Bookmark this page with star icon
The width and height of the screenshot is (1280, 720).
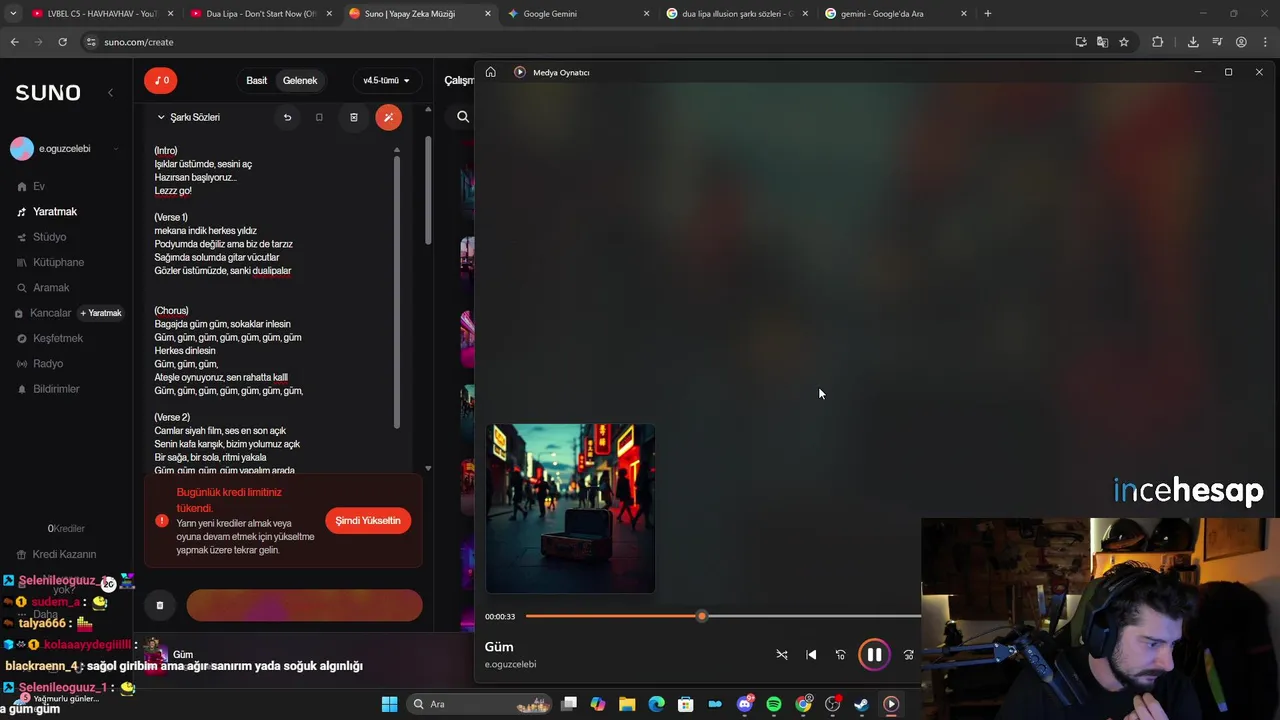click(1124, 42)
